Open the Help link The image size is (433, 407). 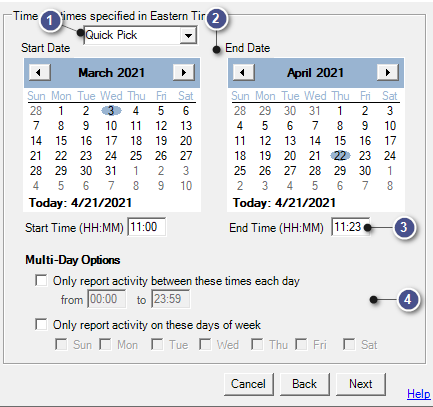[x=419, y=394]
